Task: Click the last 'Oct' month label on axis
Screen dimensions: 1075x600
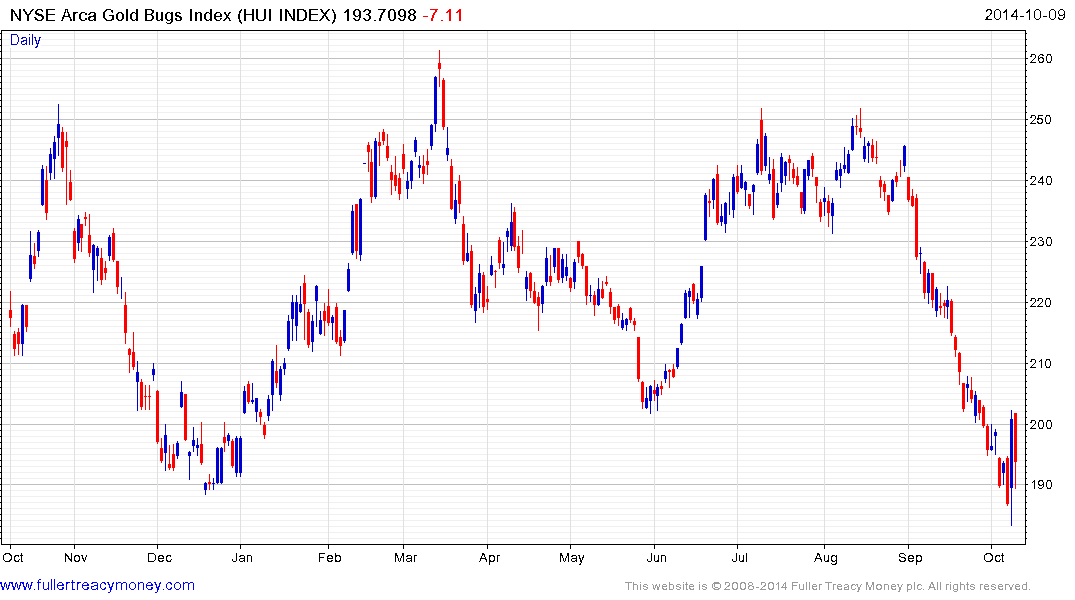Action: [x=994, y=557]
